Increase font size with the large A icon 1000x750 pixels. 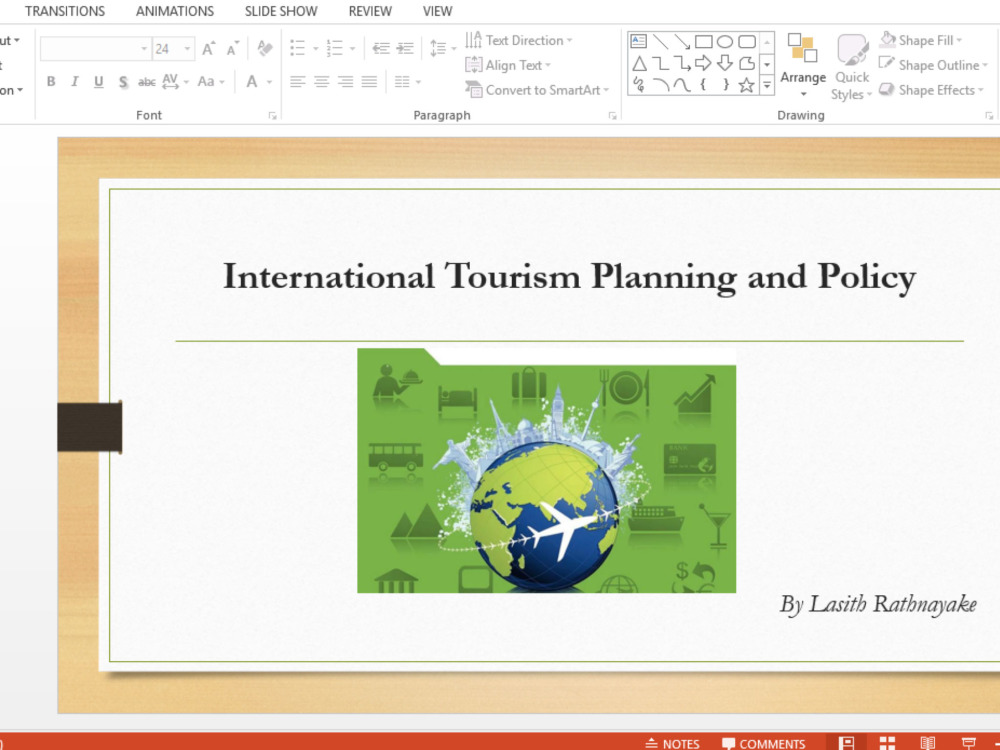(209, 48)
